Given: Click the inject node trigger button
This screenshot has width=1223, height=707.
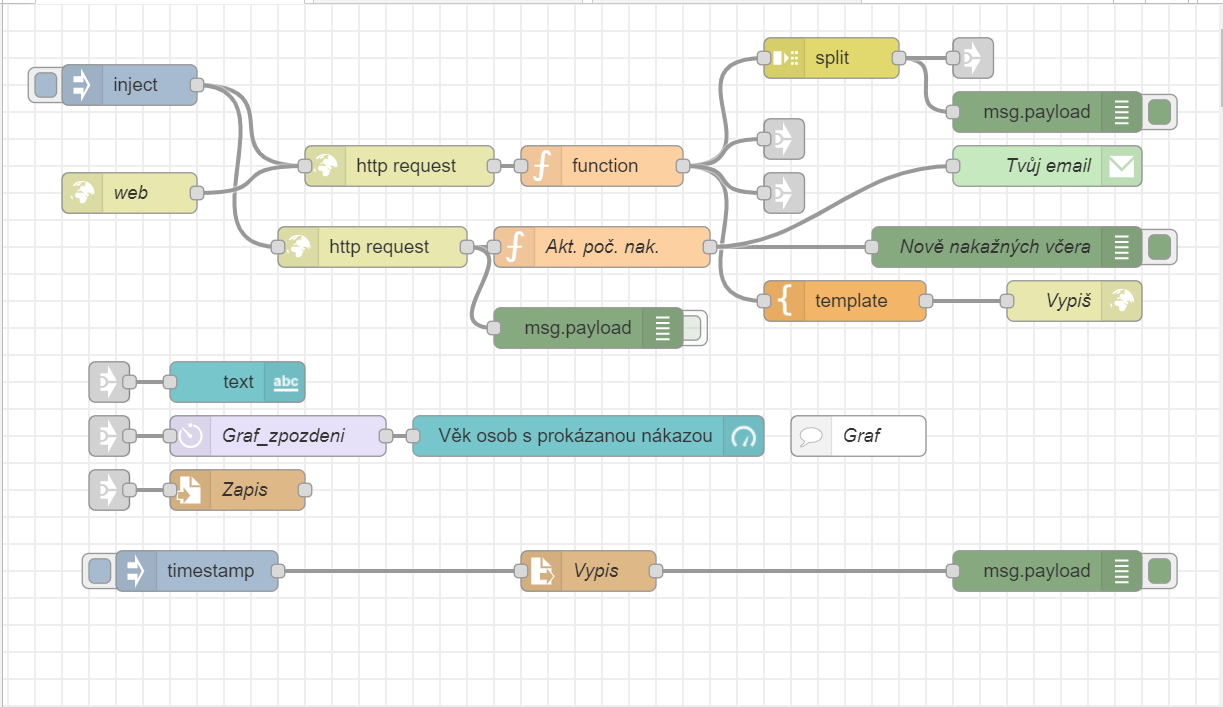Looking at the screenshot, I should pyautogui.click(x=45, y=85).
